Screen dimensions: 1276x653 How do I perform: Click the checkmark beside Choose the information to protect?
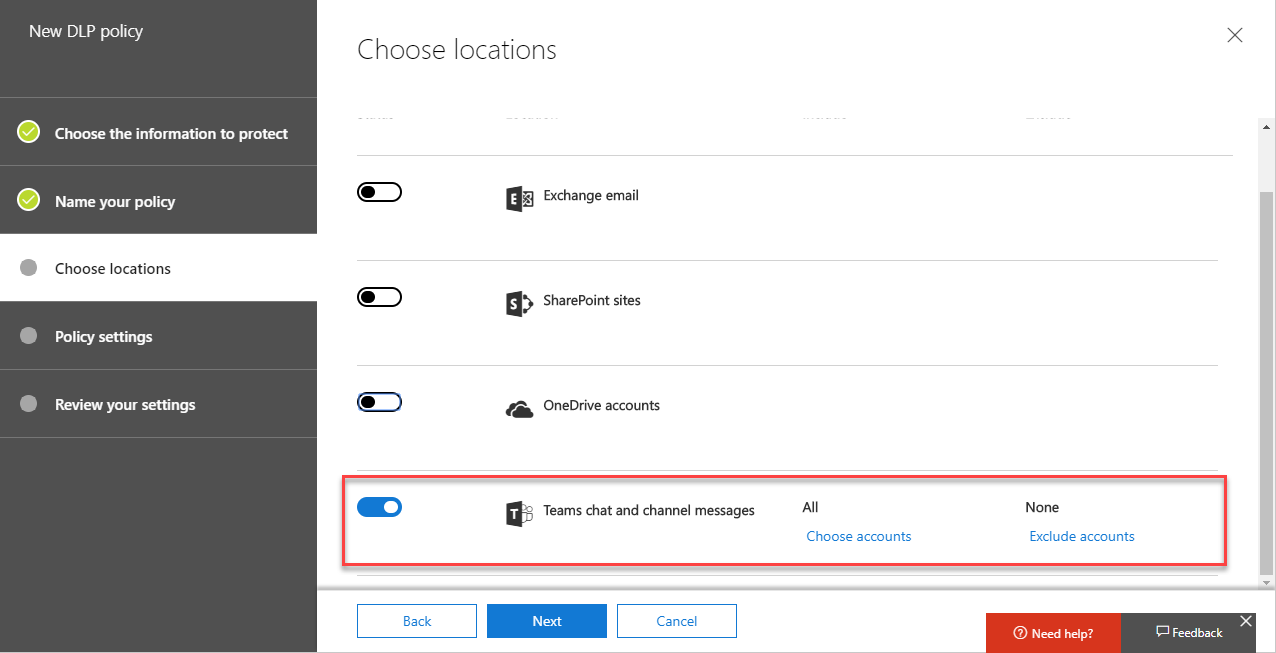[29, 132]
